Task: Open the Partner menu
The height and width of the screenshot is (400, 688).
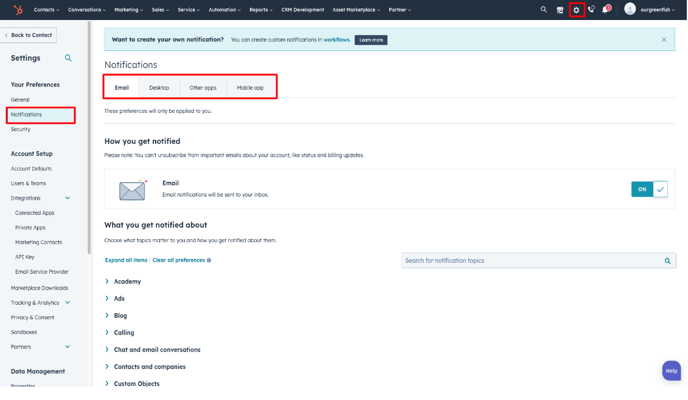Action: [399, 10]
